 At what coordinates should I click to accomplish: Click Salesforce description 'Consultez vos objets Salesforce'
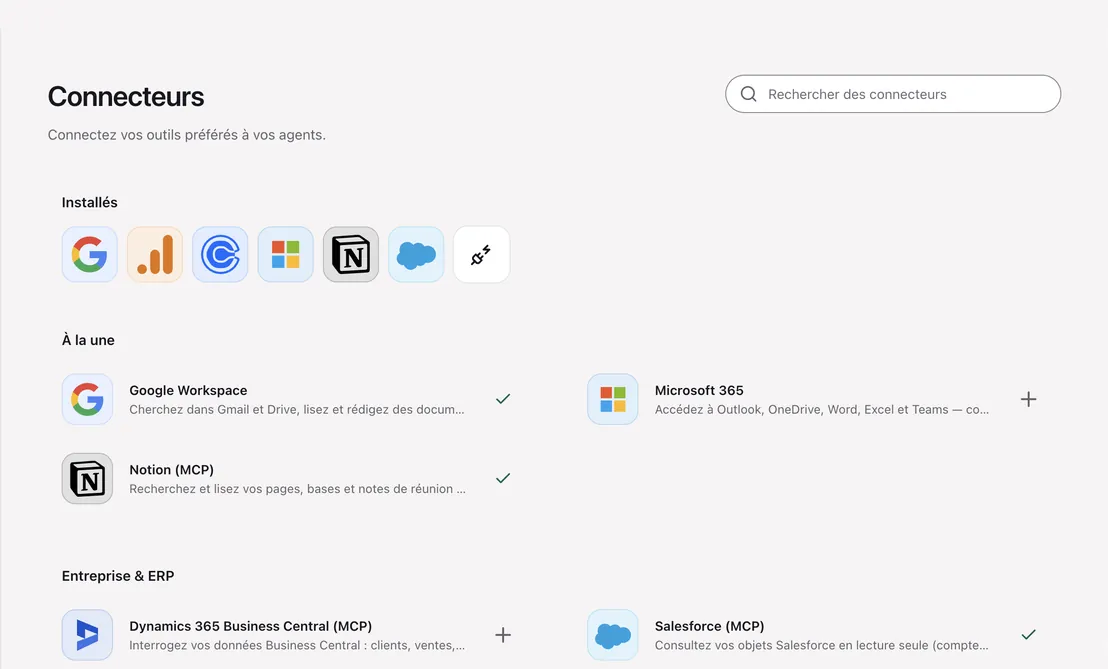point(822,645)
